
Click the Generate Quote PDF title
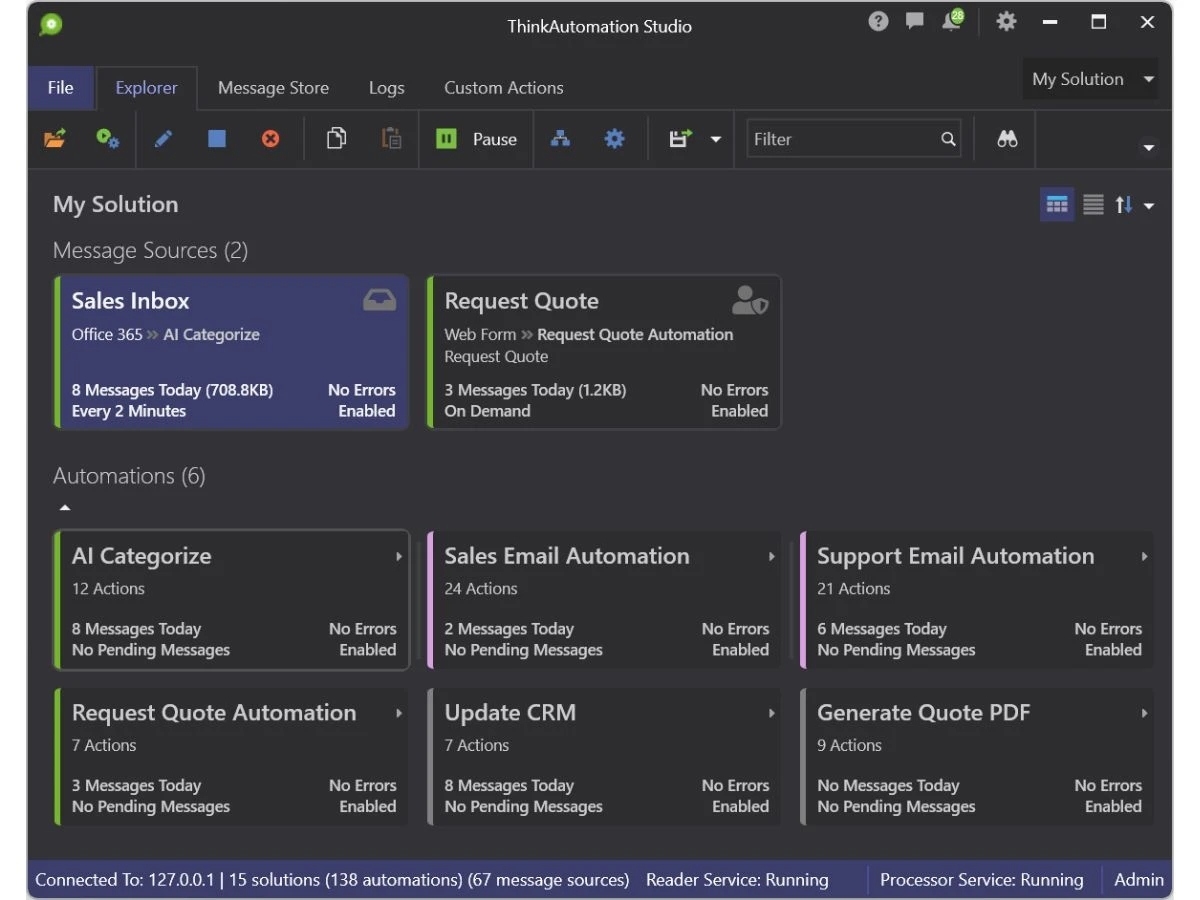[x=923, y=713]
